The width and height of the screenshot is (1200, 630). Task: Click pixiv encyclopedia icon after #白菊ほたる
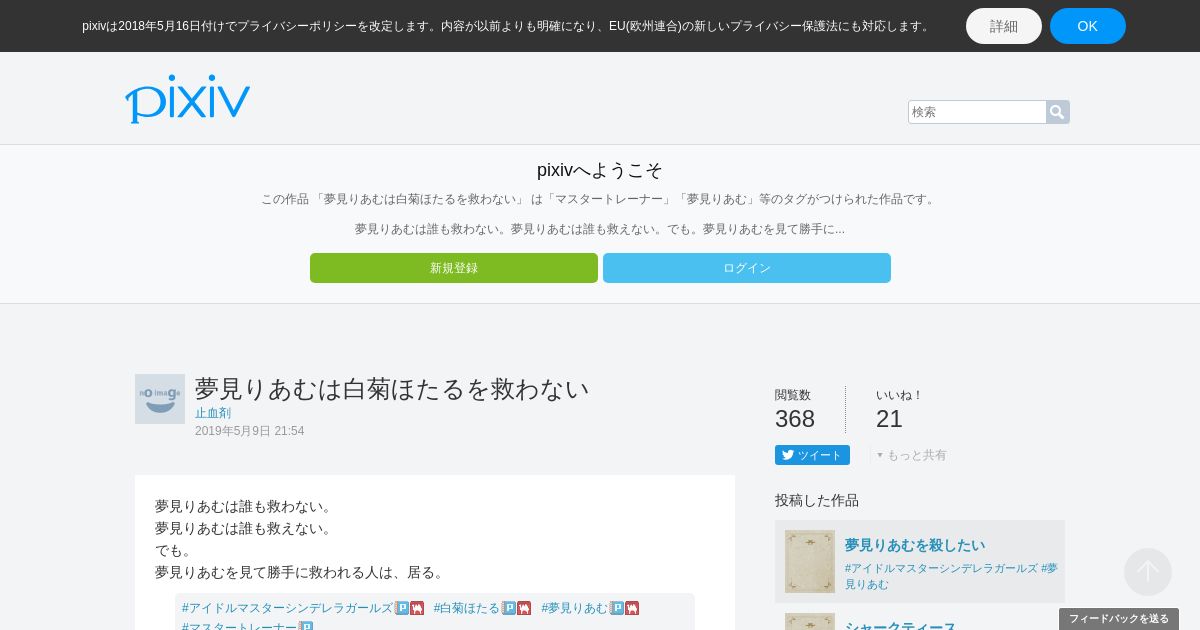(509, 608)
